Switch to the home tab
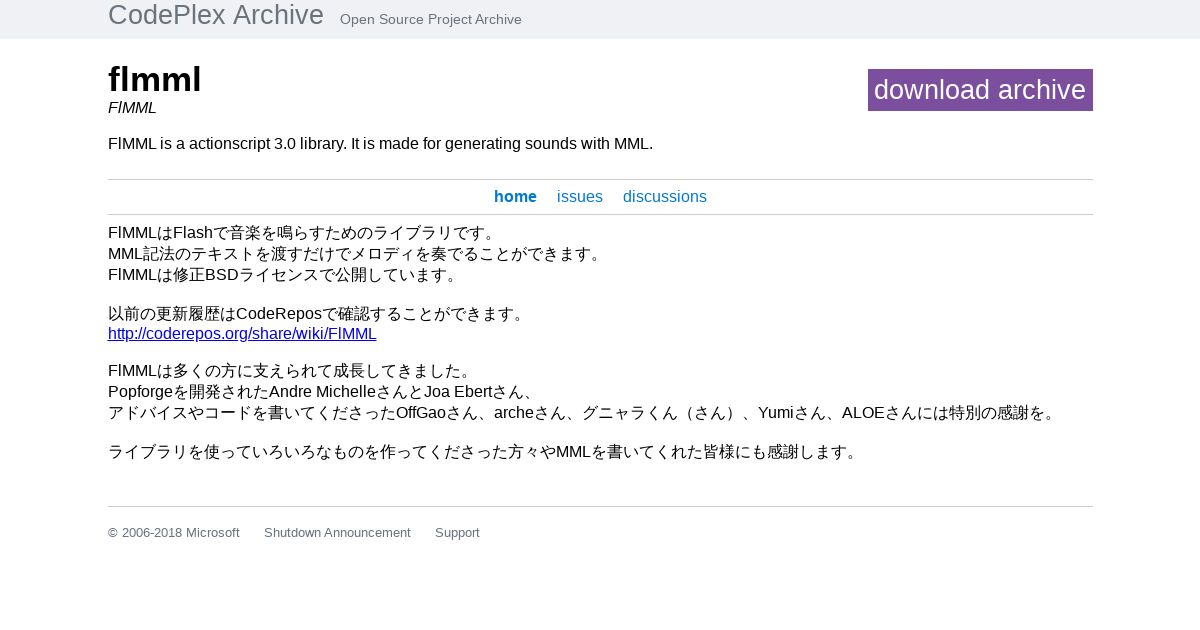The image size is (1200, 630). pos(515,197)
